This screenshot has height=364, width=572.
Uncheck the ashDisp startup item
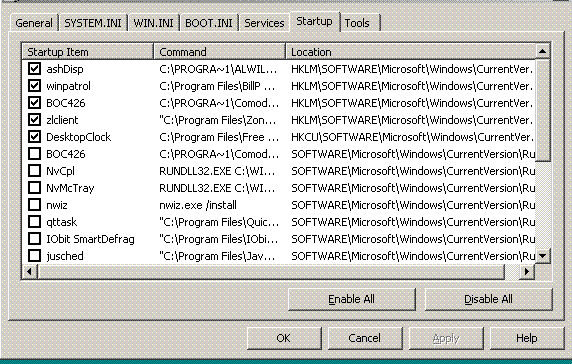[x=35, y=69]
